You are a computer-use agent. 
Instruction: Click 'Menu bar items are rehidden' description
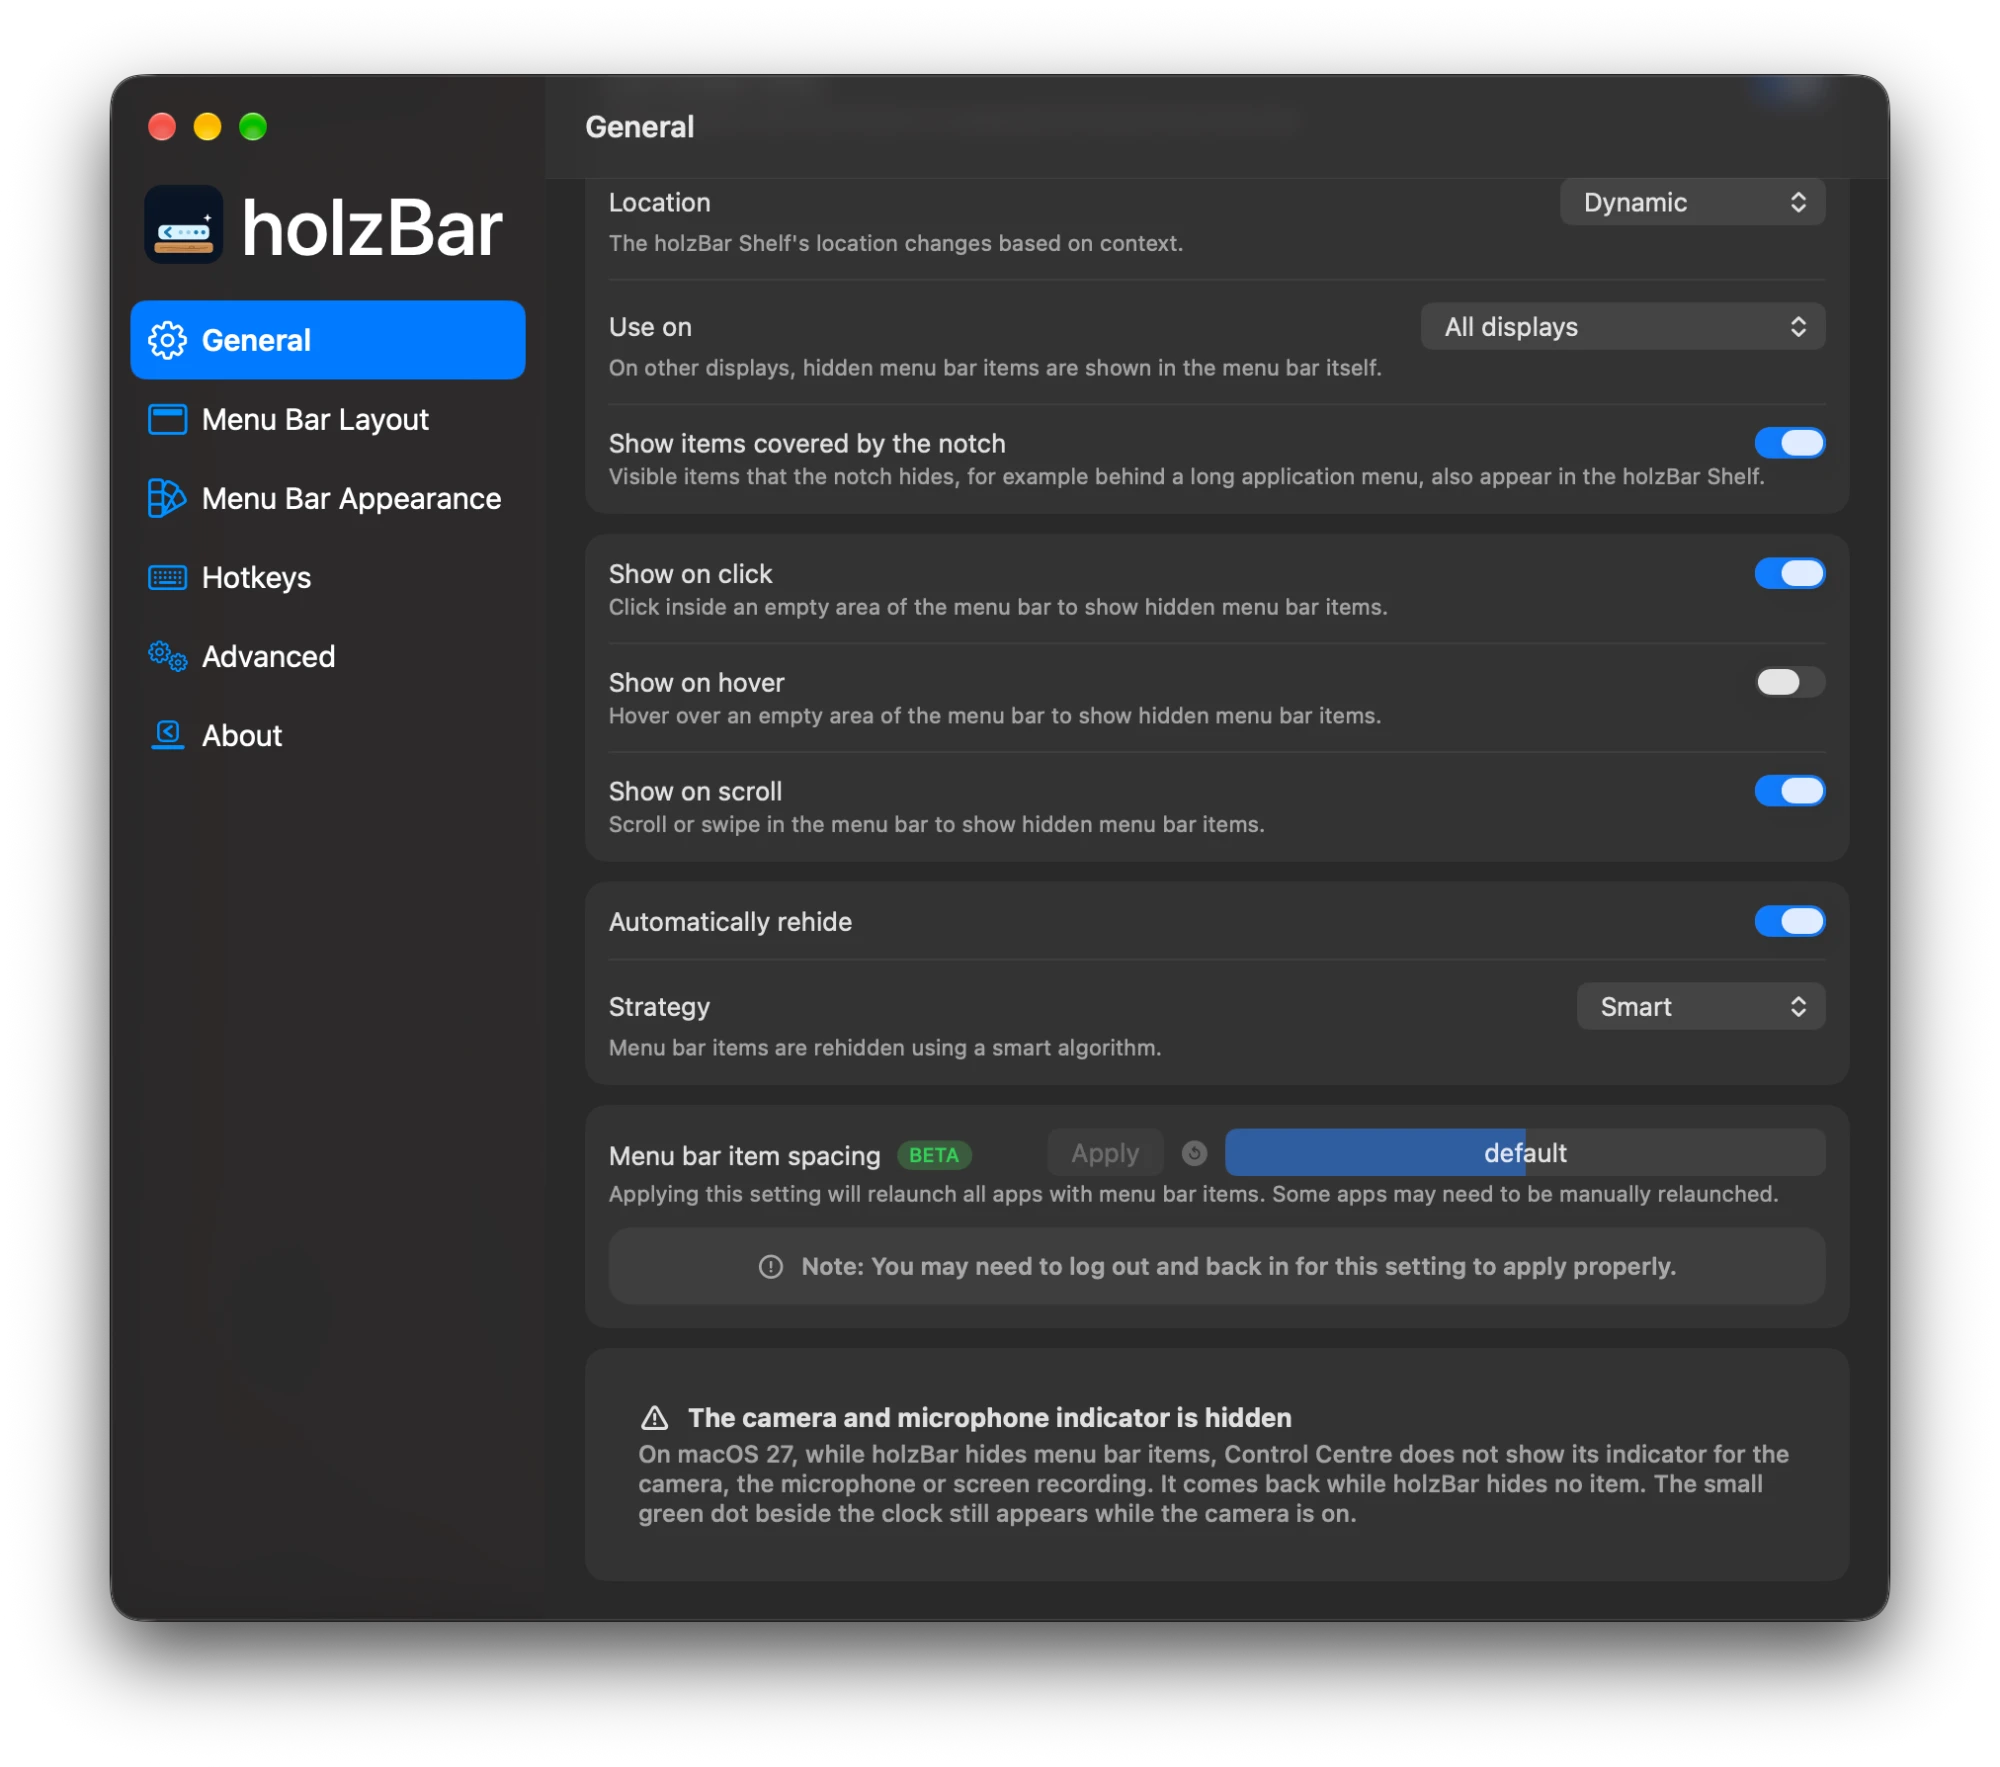point(885,1047)
